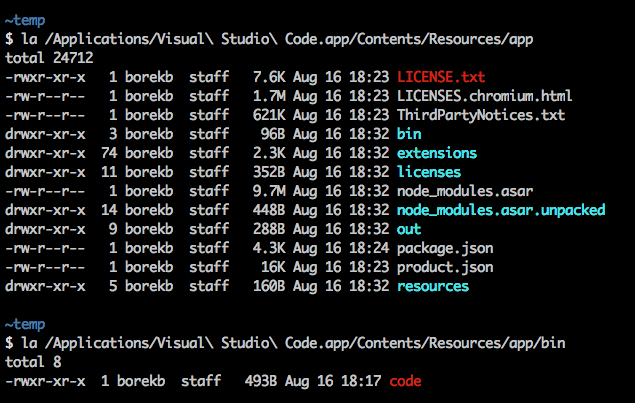Select the 448B size value
Viewport: 635px width, 403px height.
click(x=269, y=210)
